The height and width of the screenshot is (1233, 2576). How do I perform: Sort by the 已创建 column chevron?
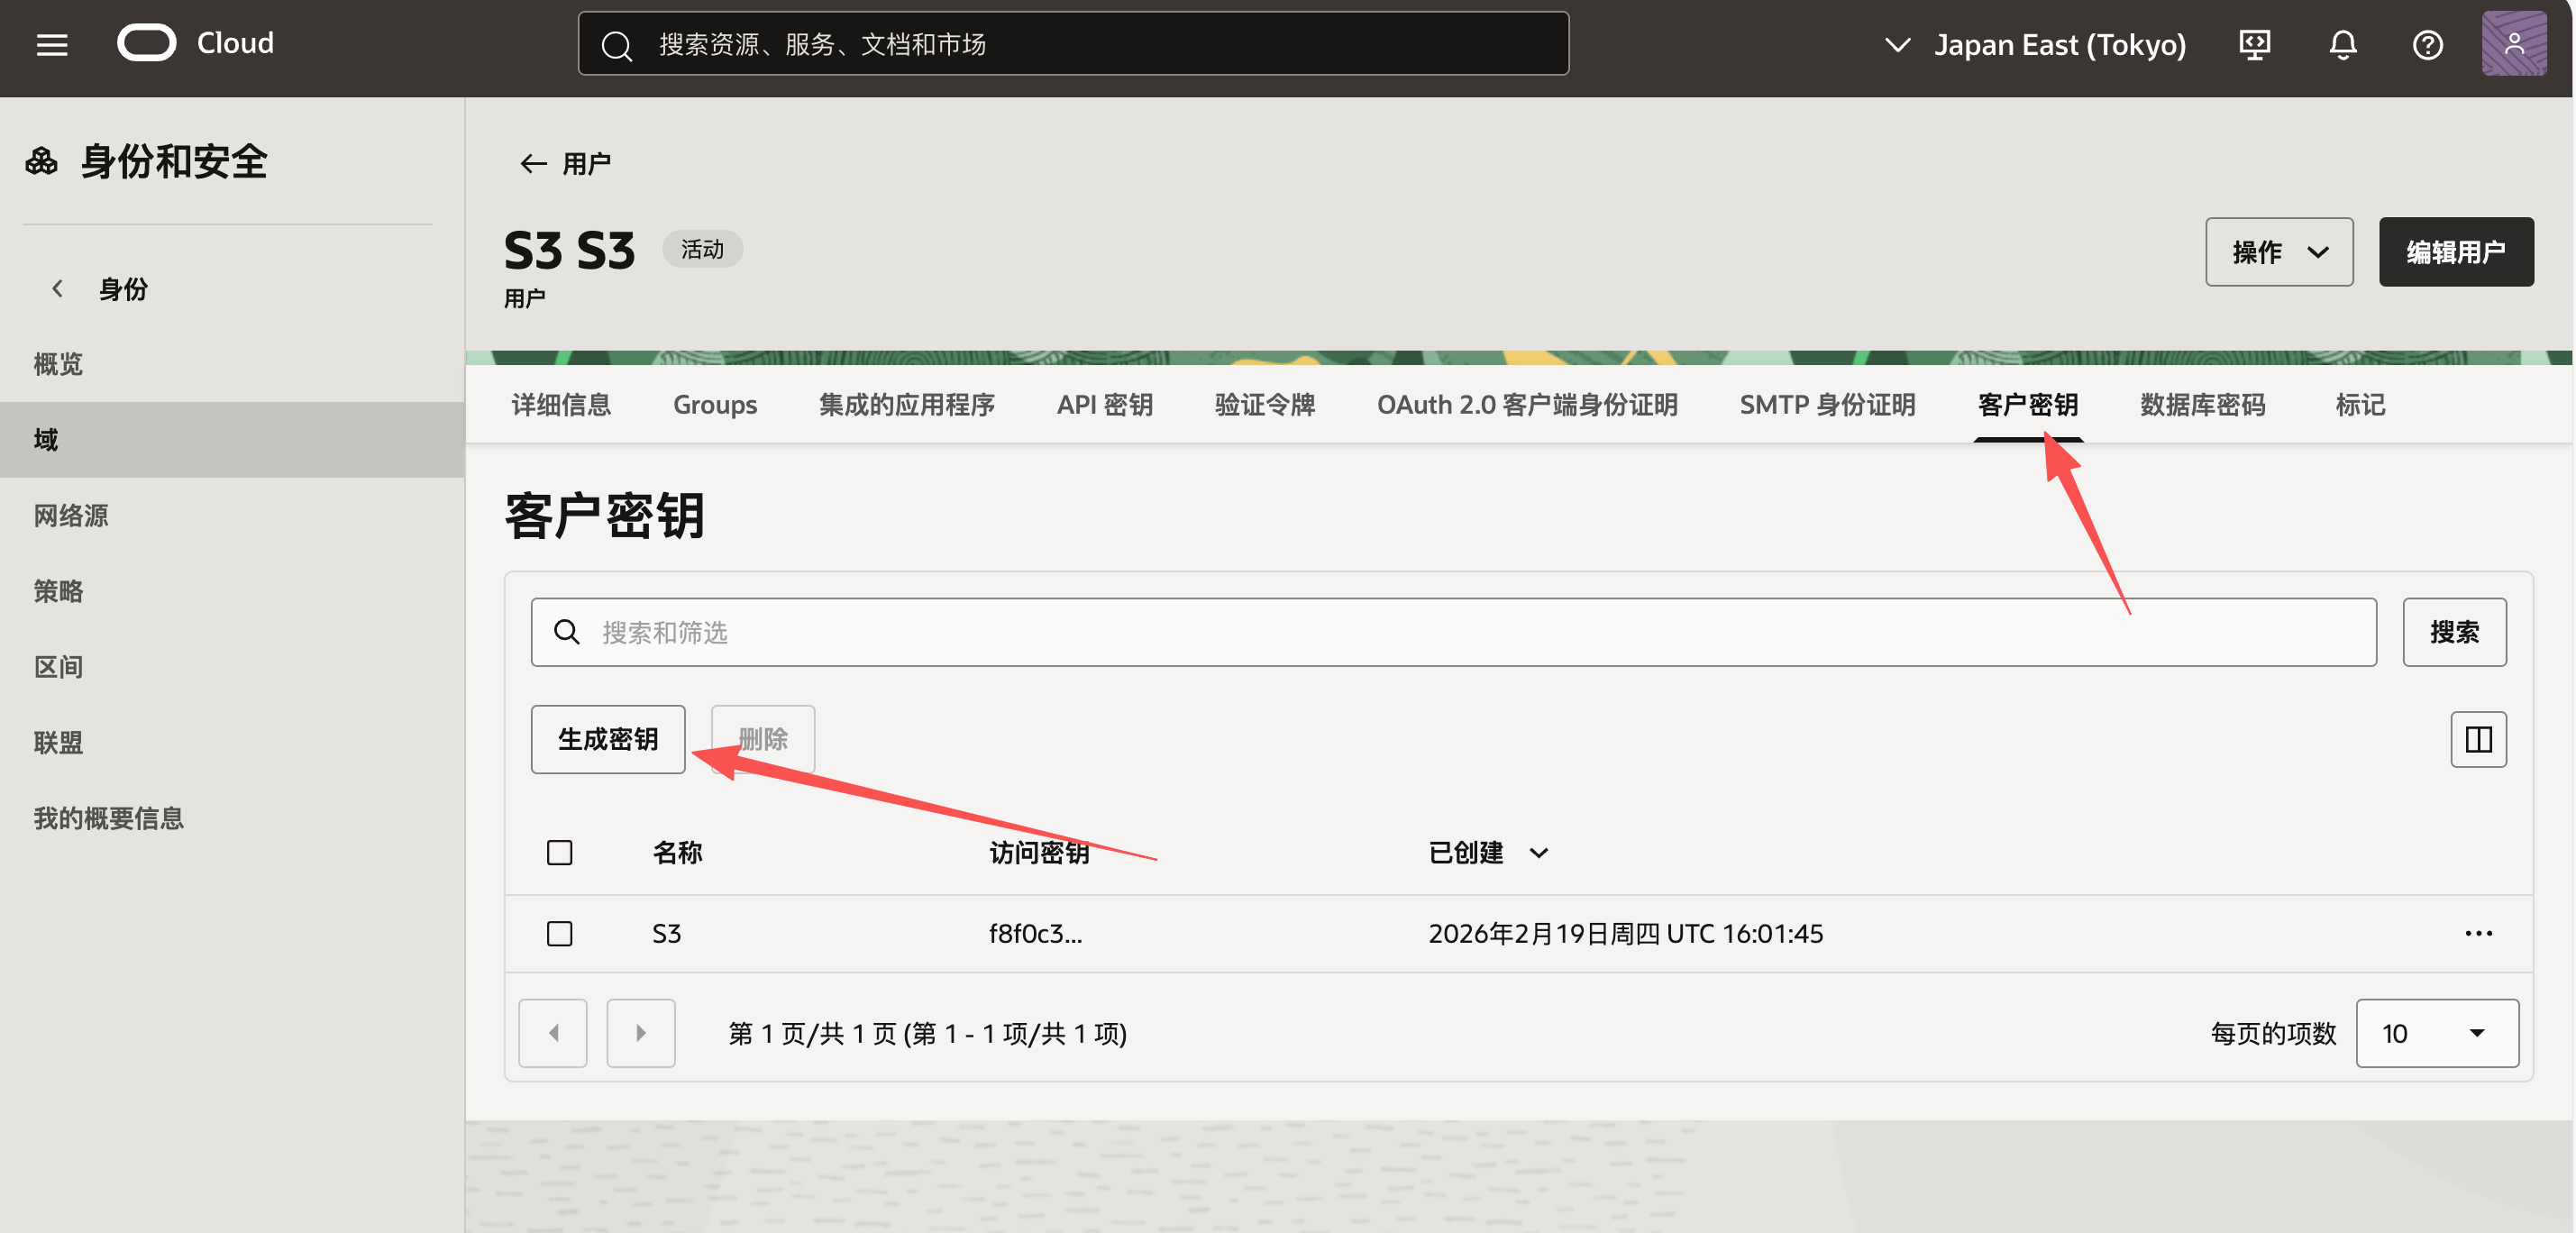coord(1538,852)
